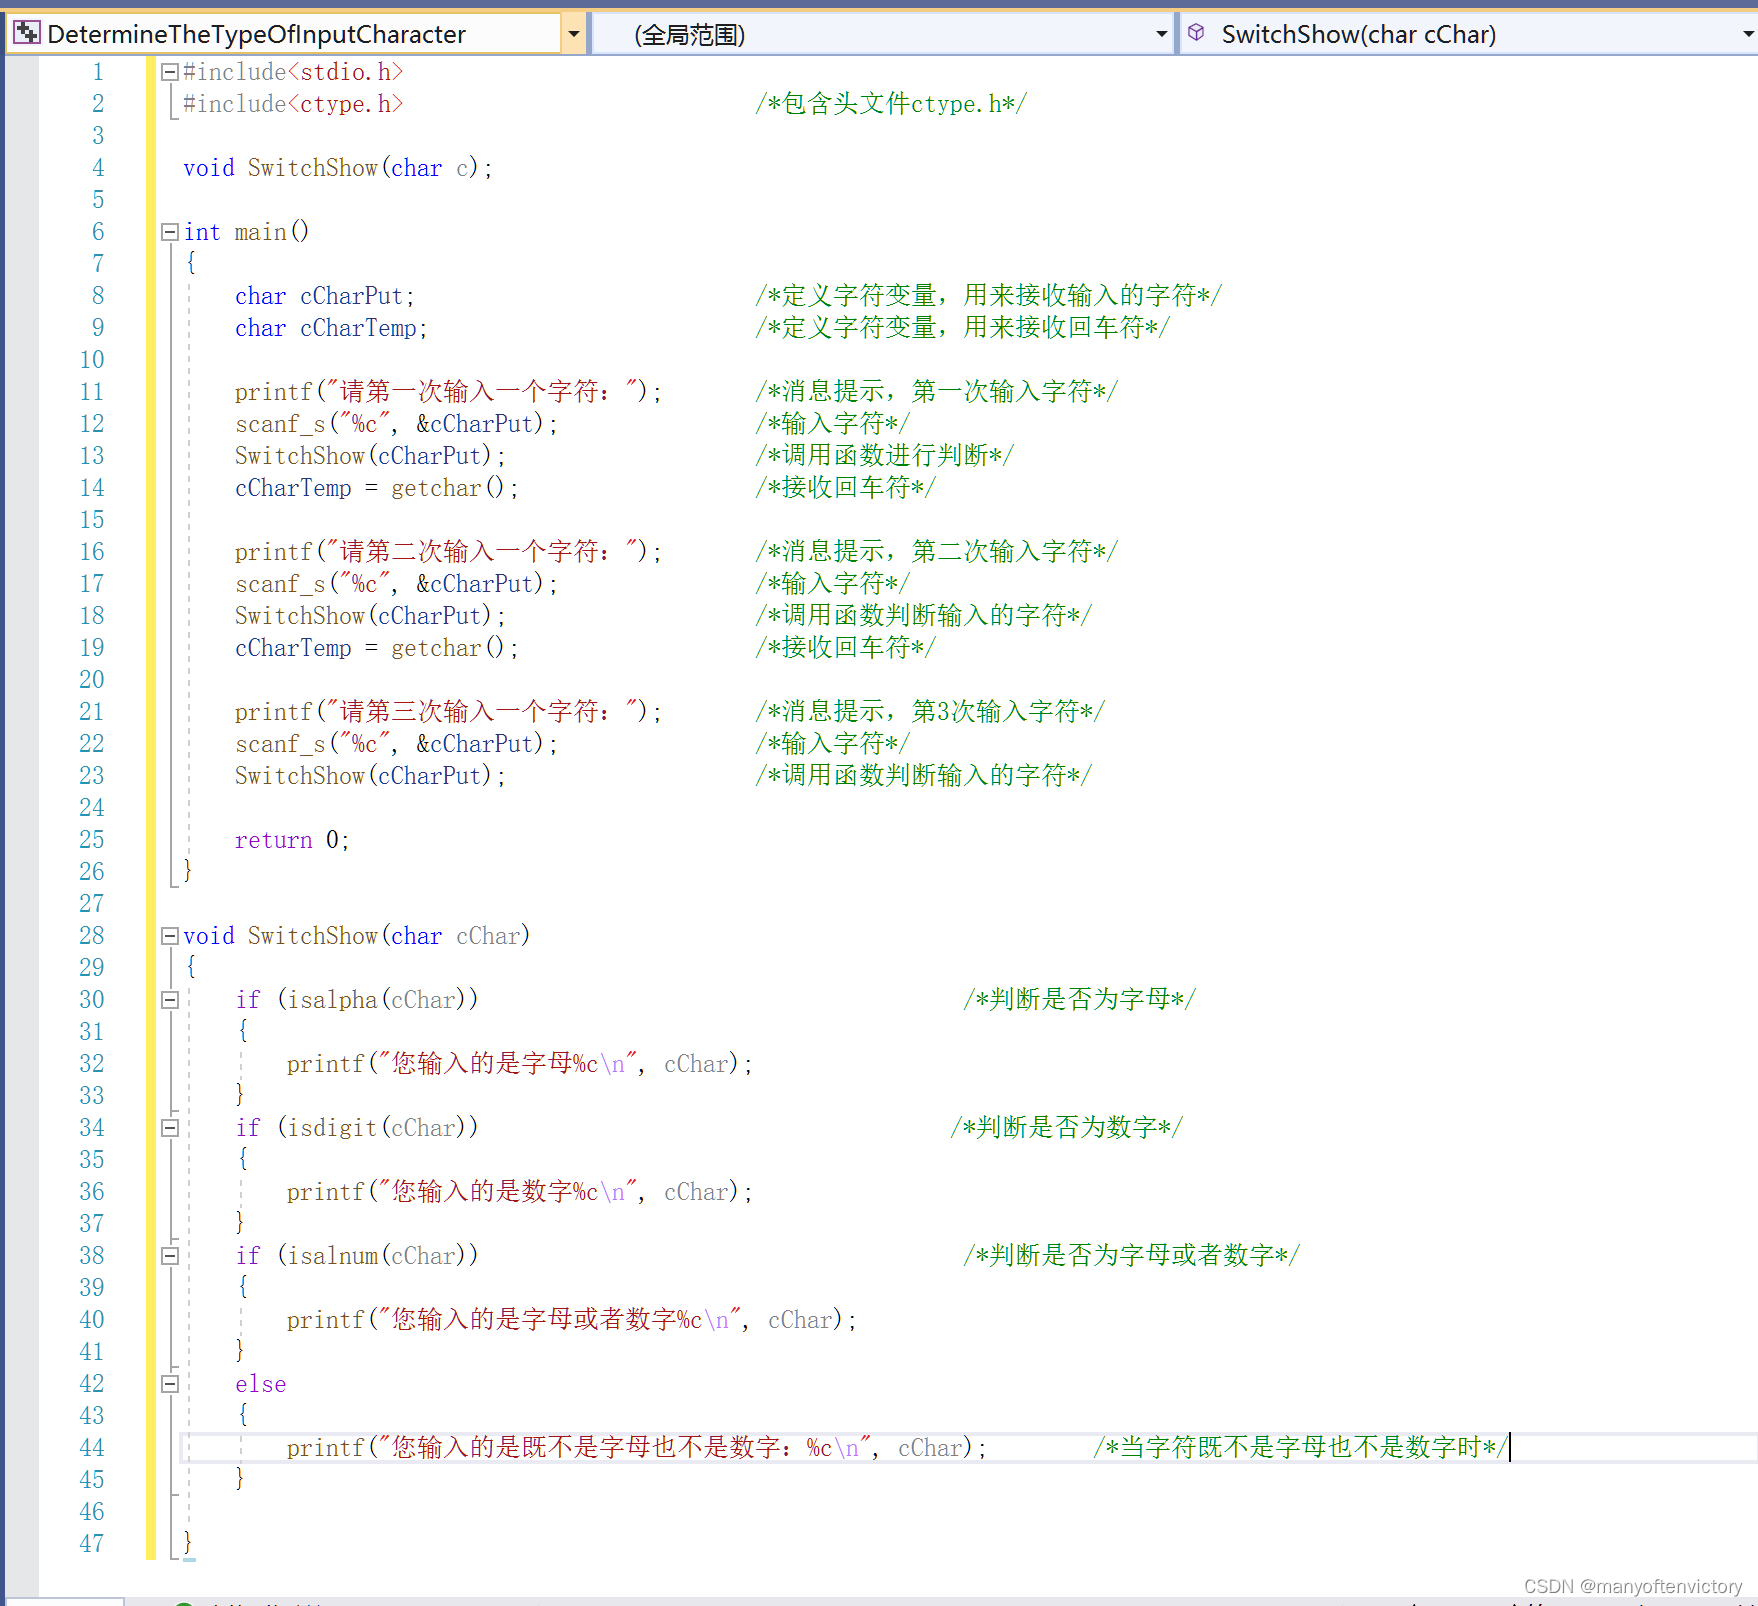
Task: Collapse the isdigit if block
Action: coord(170,1128)
